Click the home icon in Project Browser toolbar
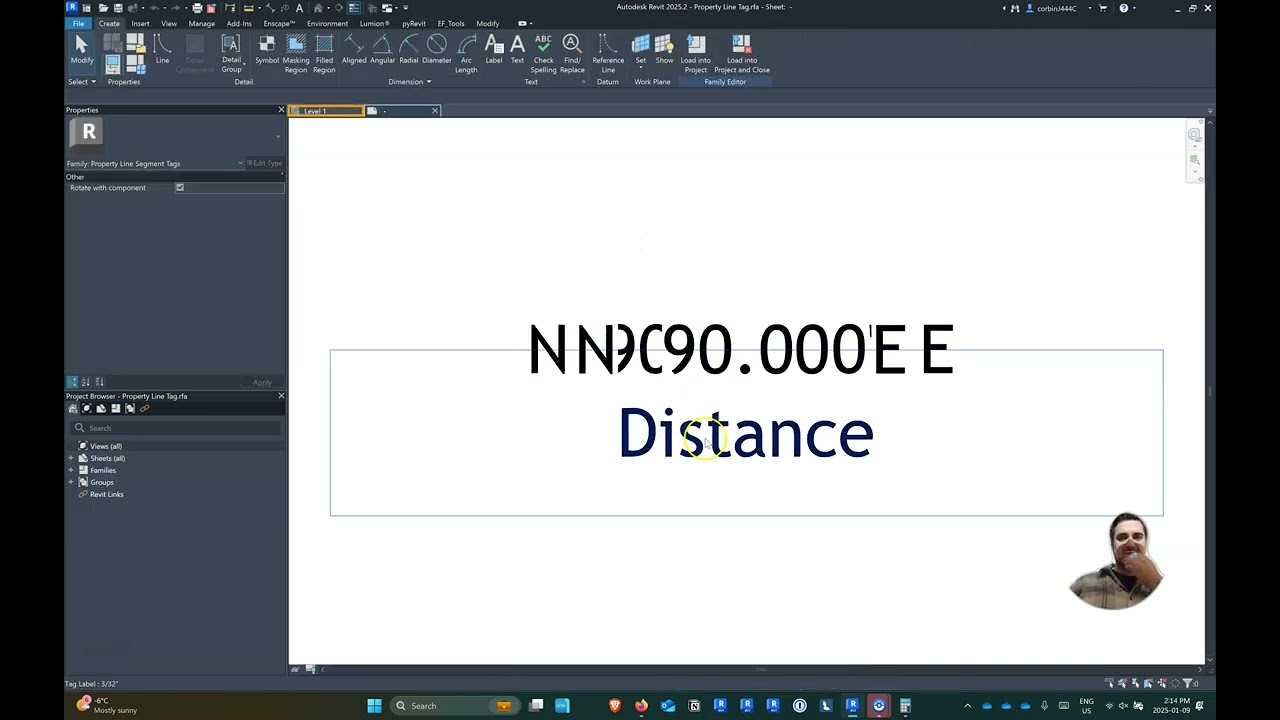1280x720 pixels. click(72, 408)
